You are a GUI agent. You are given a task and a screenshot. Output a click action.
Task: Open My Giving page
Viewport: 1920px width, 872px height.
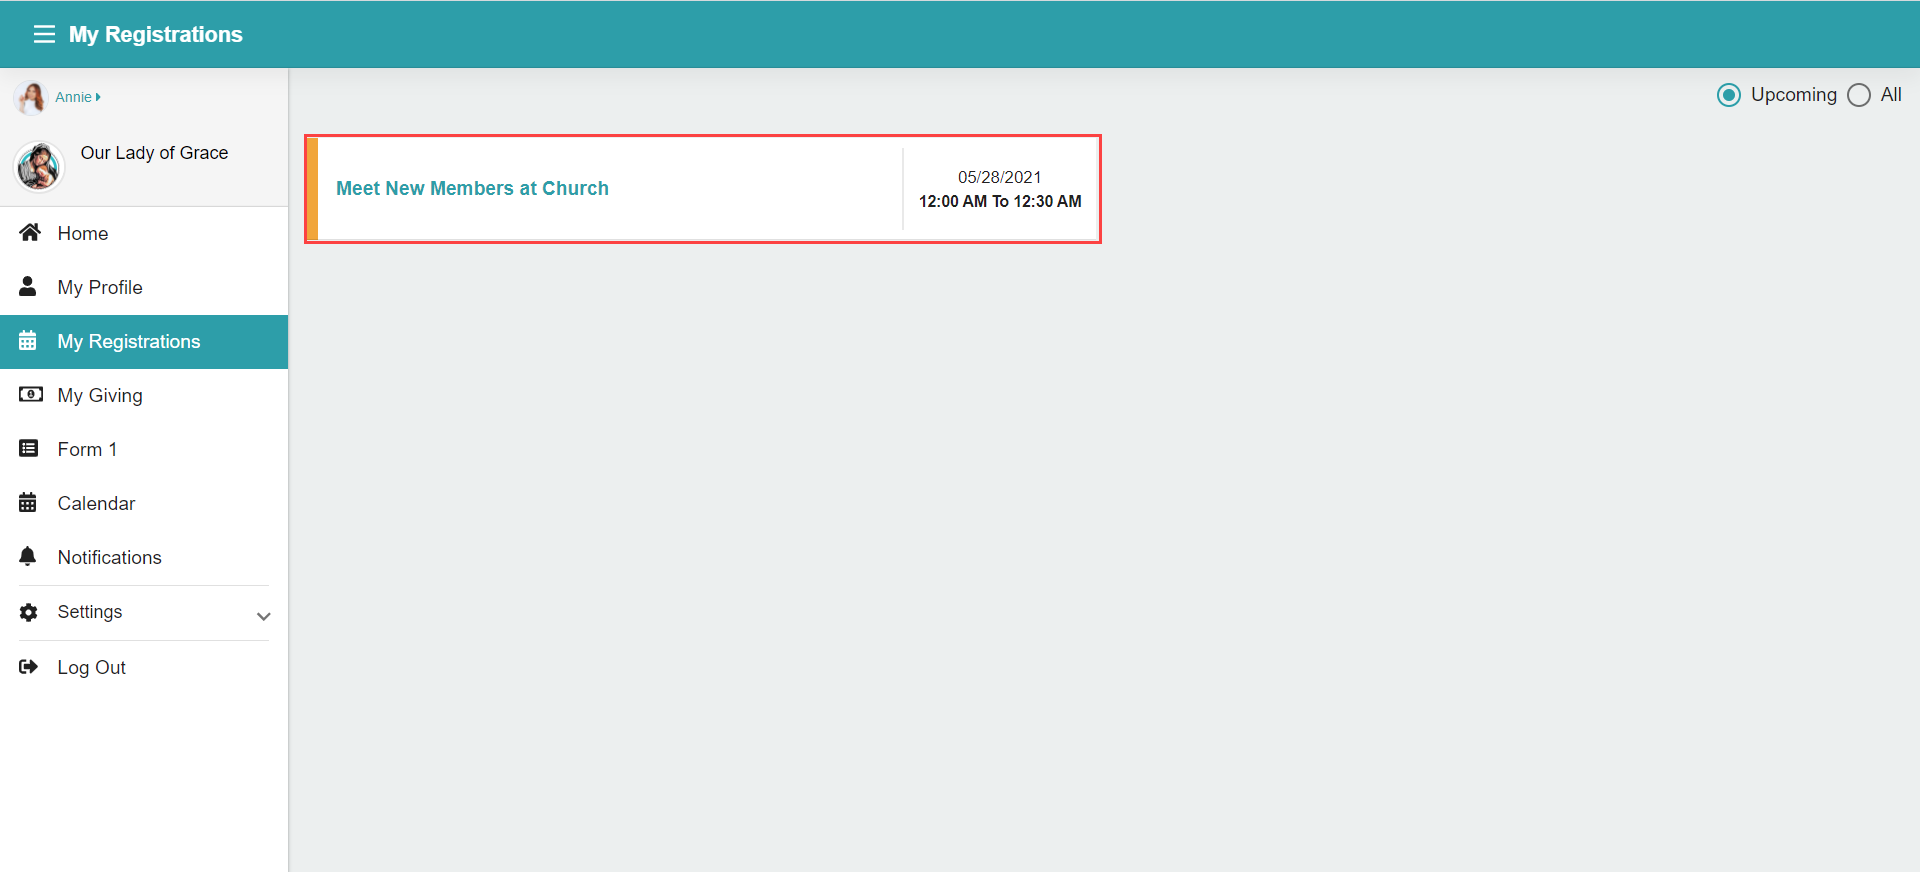click(144, 395)
